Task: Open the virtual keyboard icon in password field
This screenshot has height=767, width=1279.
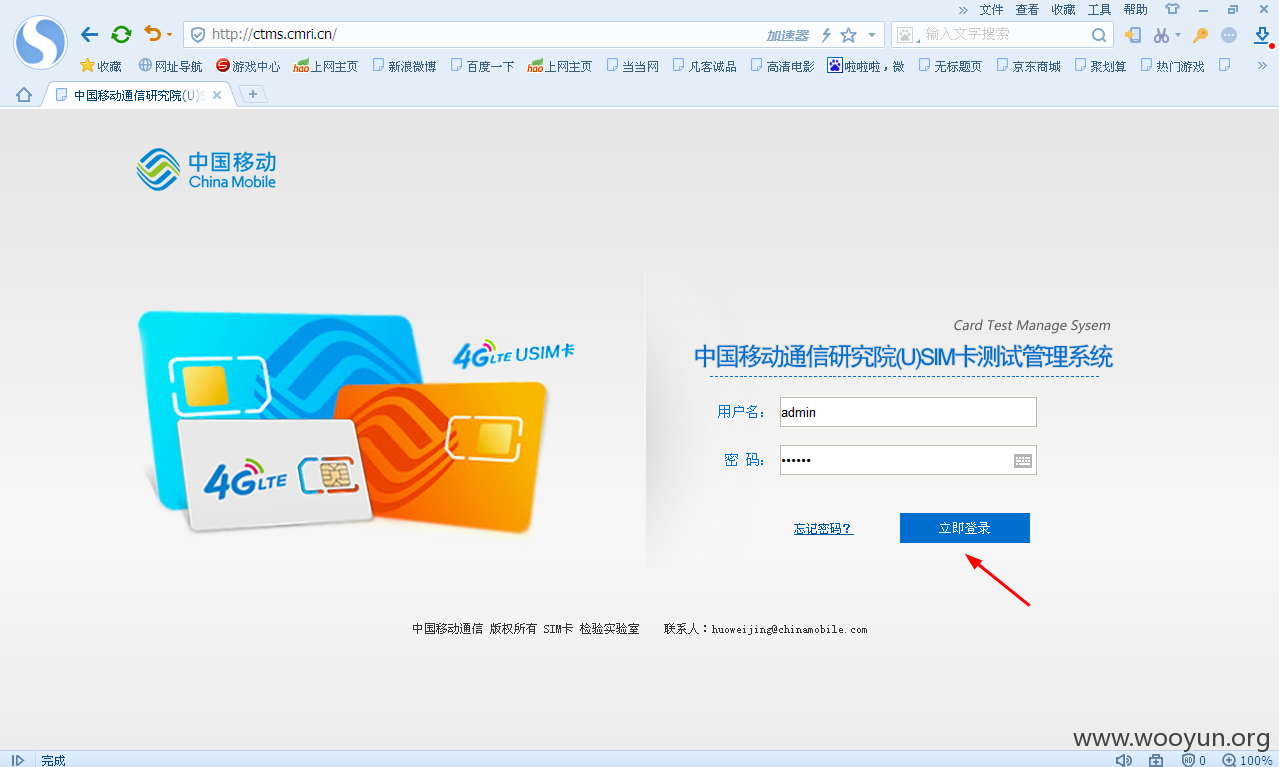Action: (1023, 461)
